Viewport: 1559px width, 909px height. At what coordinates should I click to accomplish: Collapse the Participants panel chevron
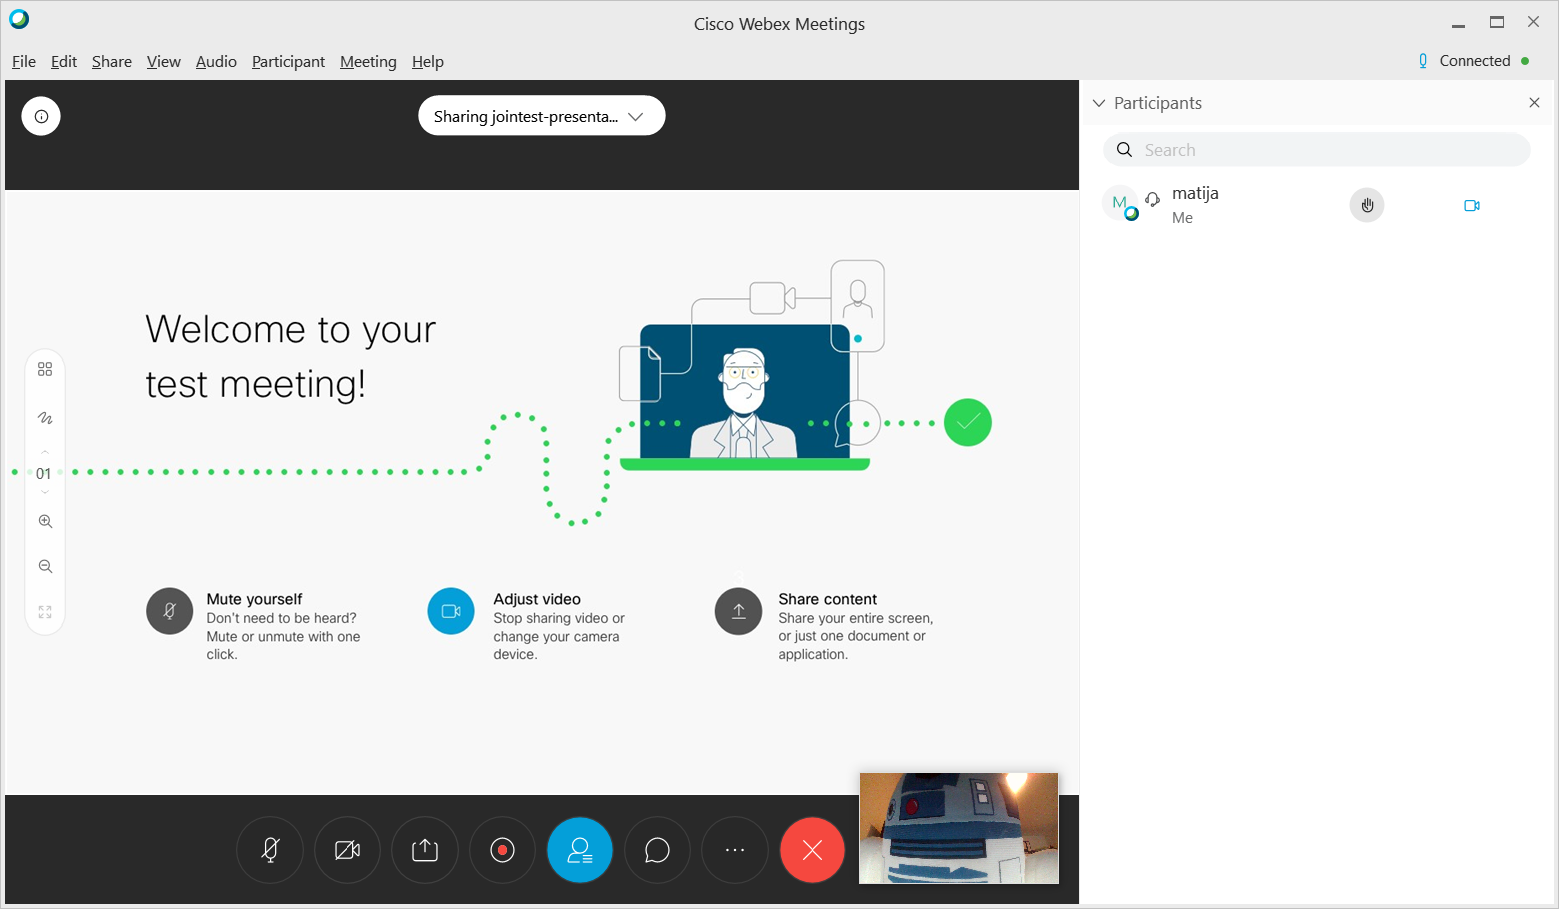[1099, 103]
